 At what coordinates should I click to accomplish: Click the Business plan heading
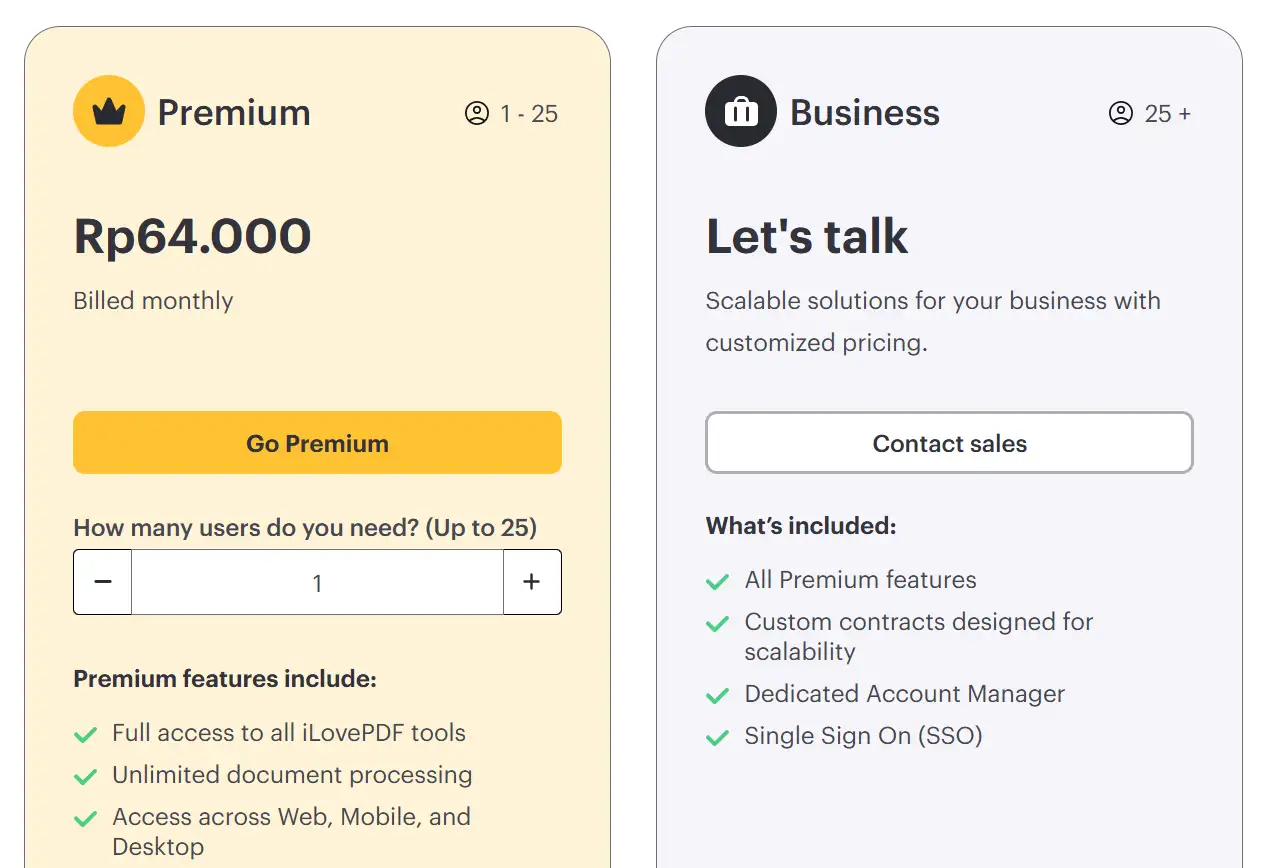click(865, 112)
